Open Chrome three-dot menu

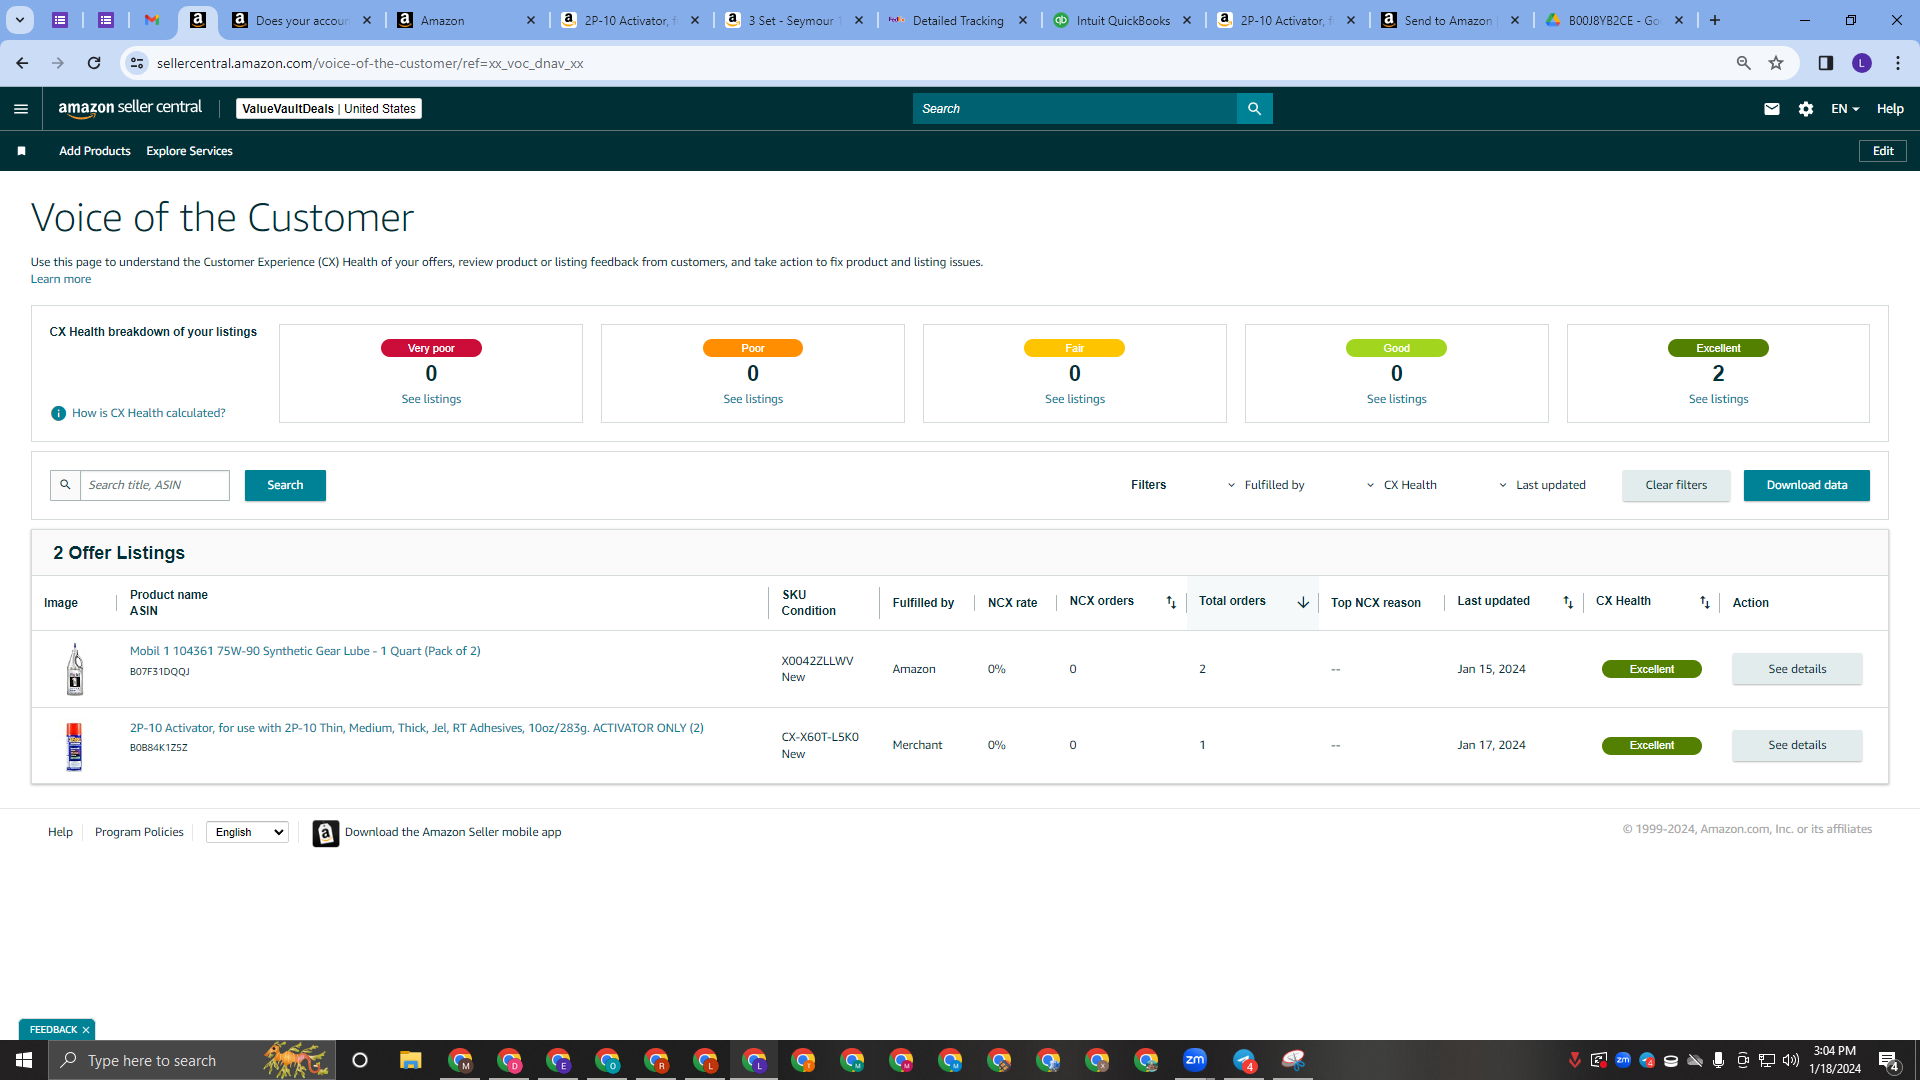1898,63
